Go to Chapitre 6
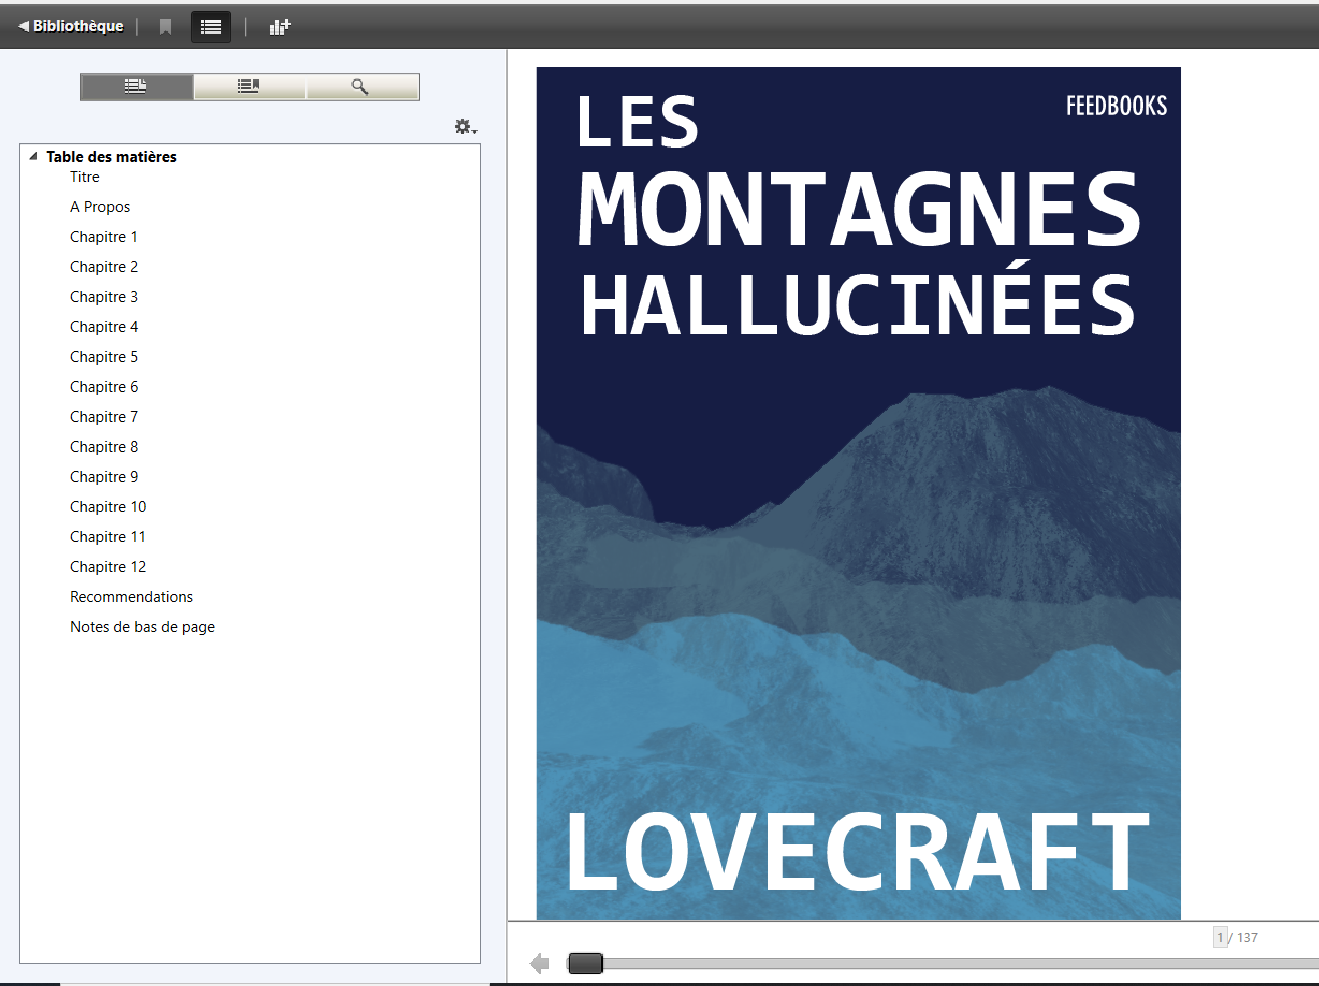Image resolution: width=1319 pixels, height=986 pixels. [104, 387]
